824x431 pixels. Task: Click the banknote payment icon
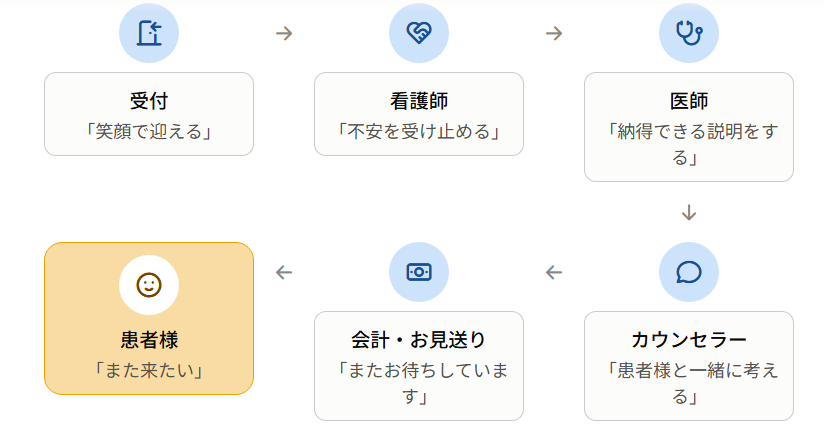(x=419, y=272)
